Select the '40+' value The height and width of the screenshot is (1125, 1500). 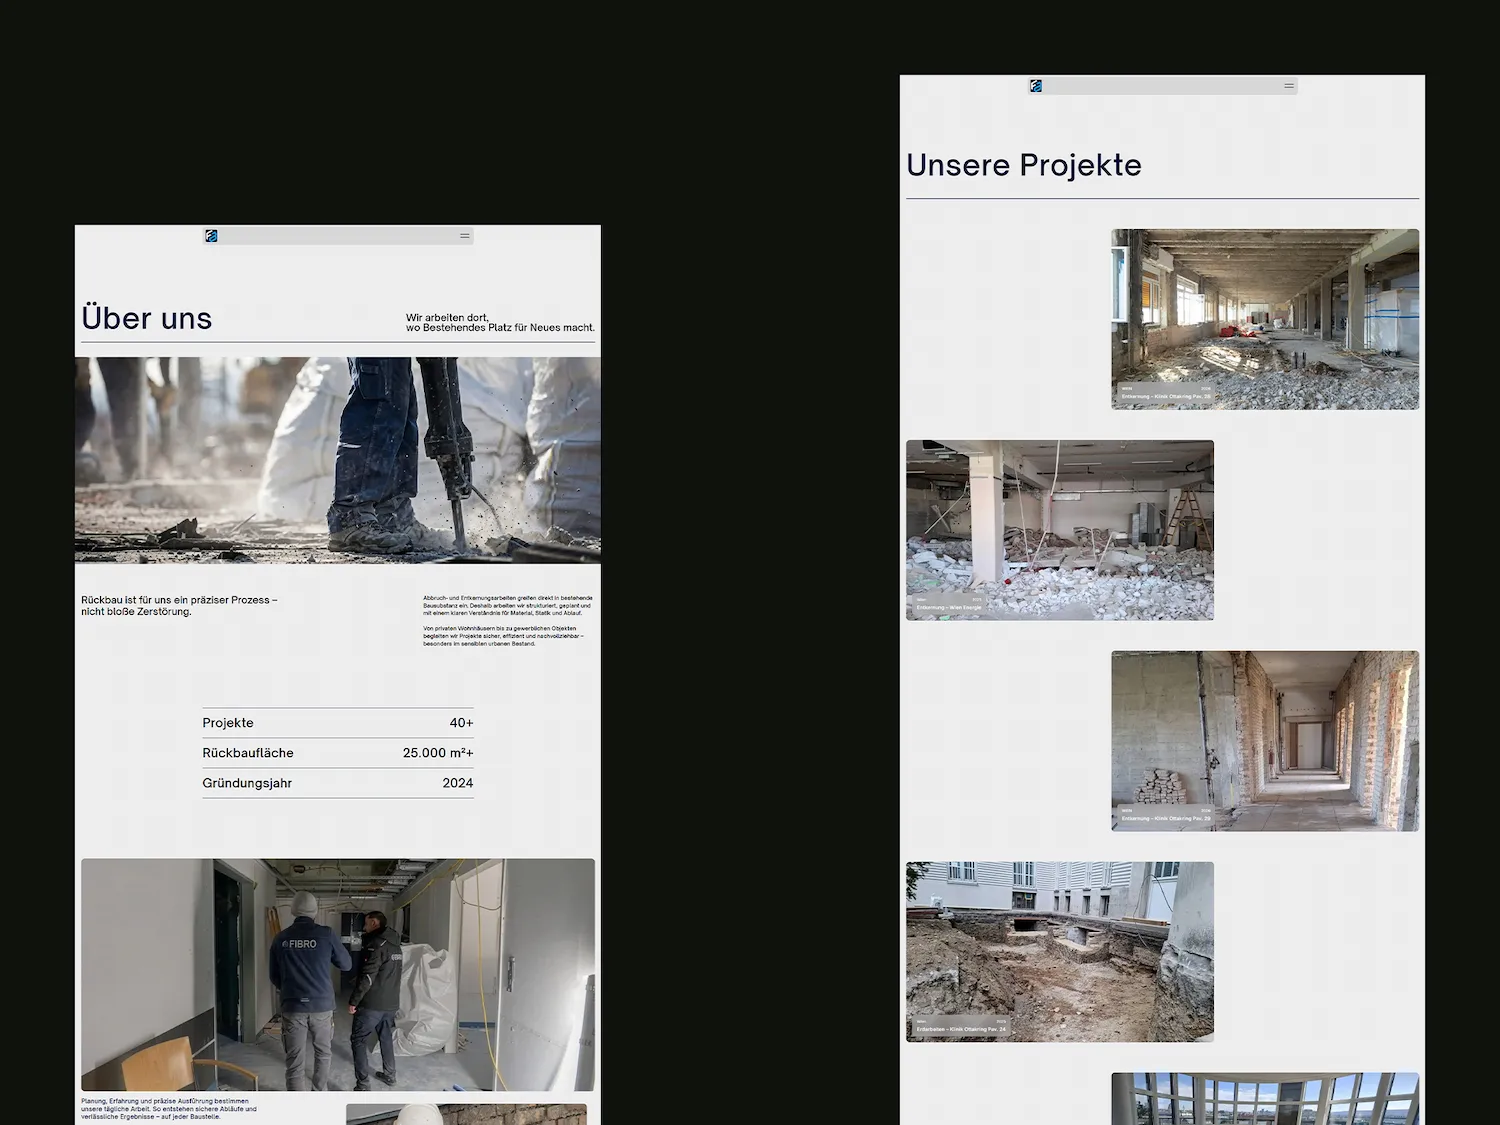pyautogui.click(x=461, y=723)
